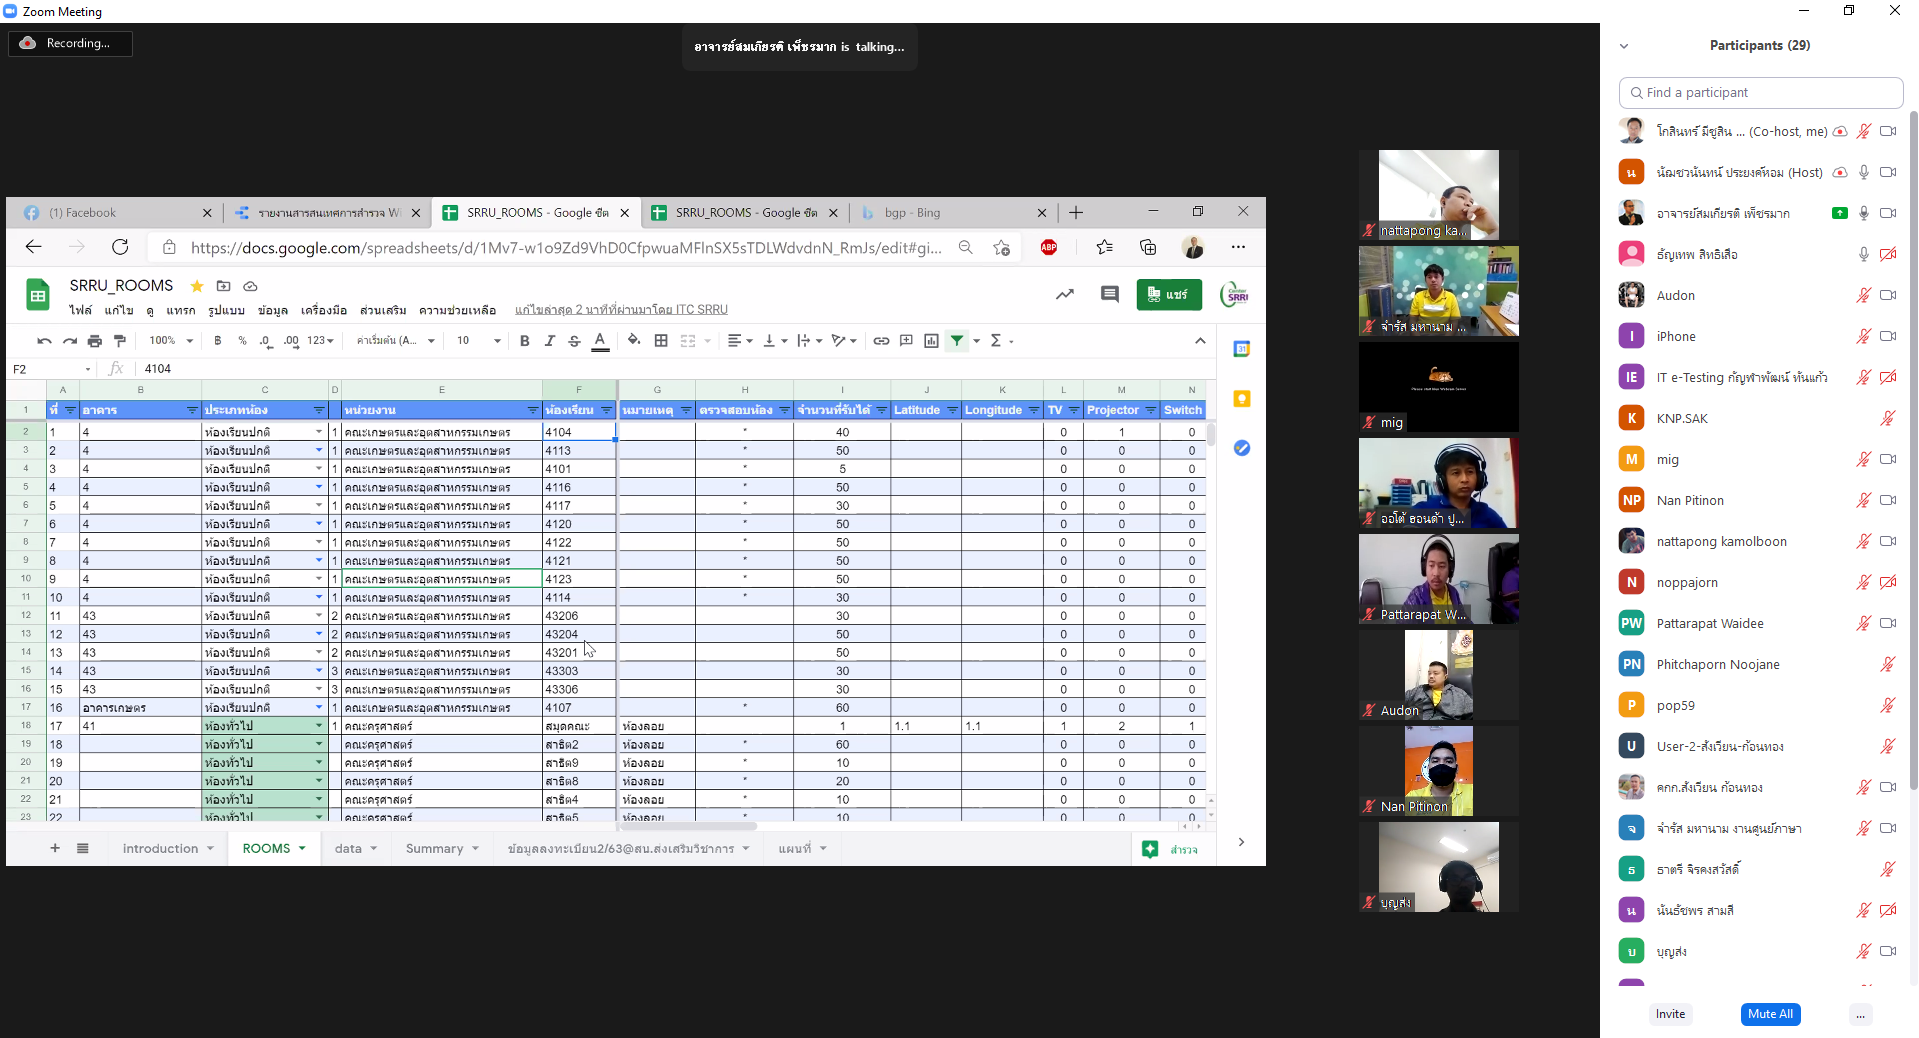Open the 100% zoom level dropdown
Screen dimensions: 1919x1038
(170, 341)
